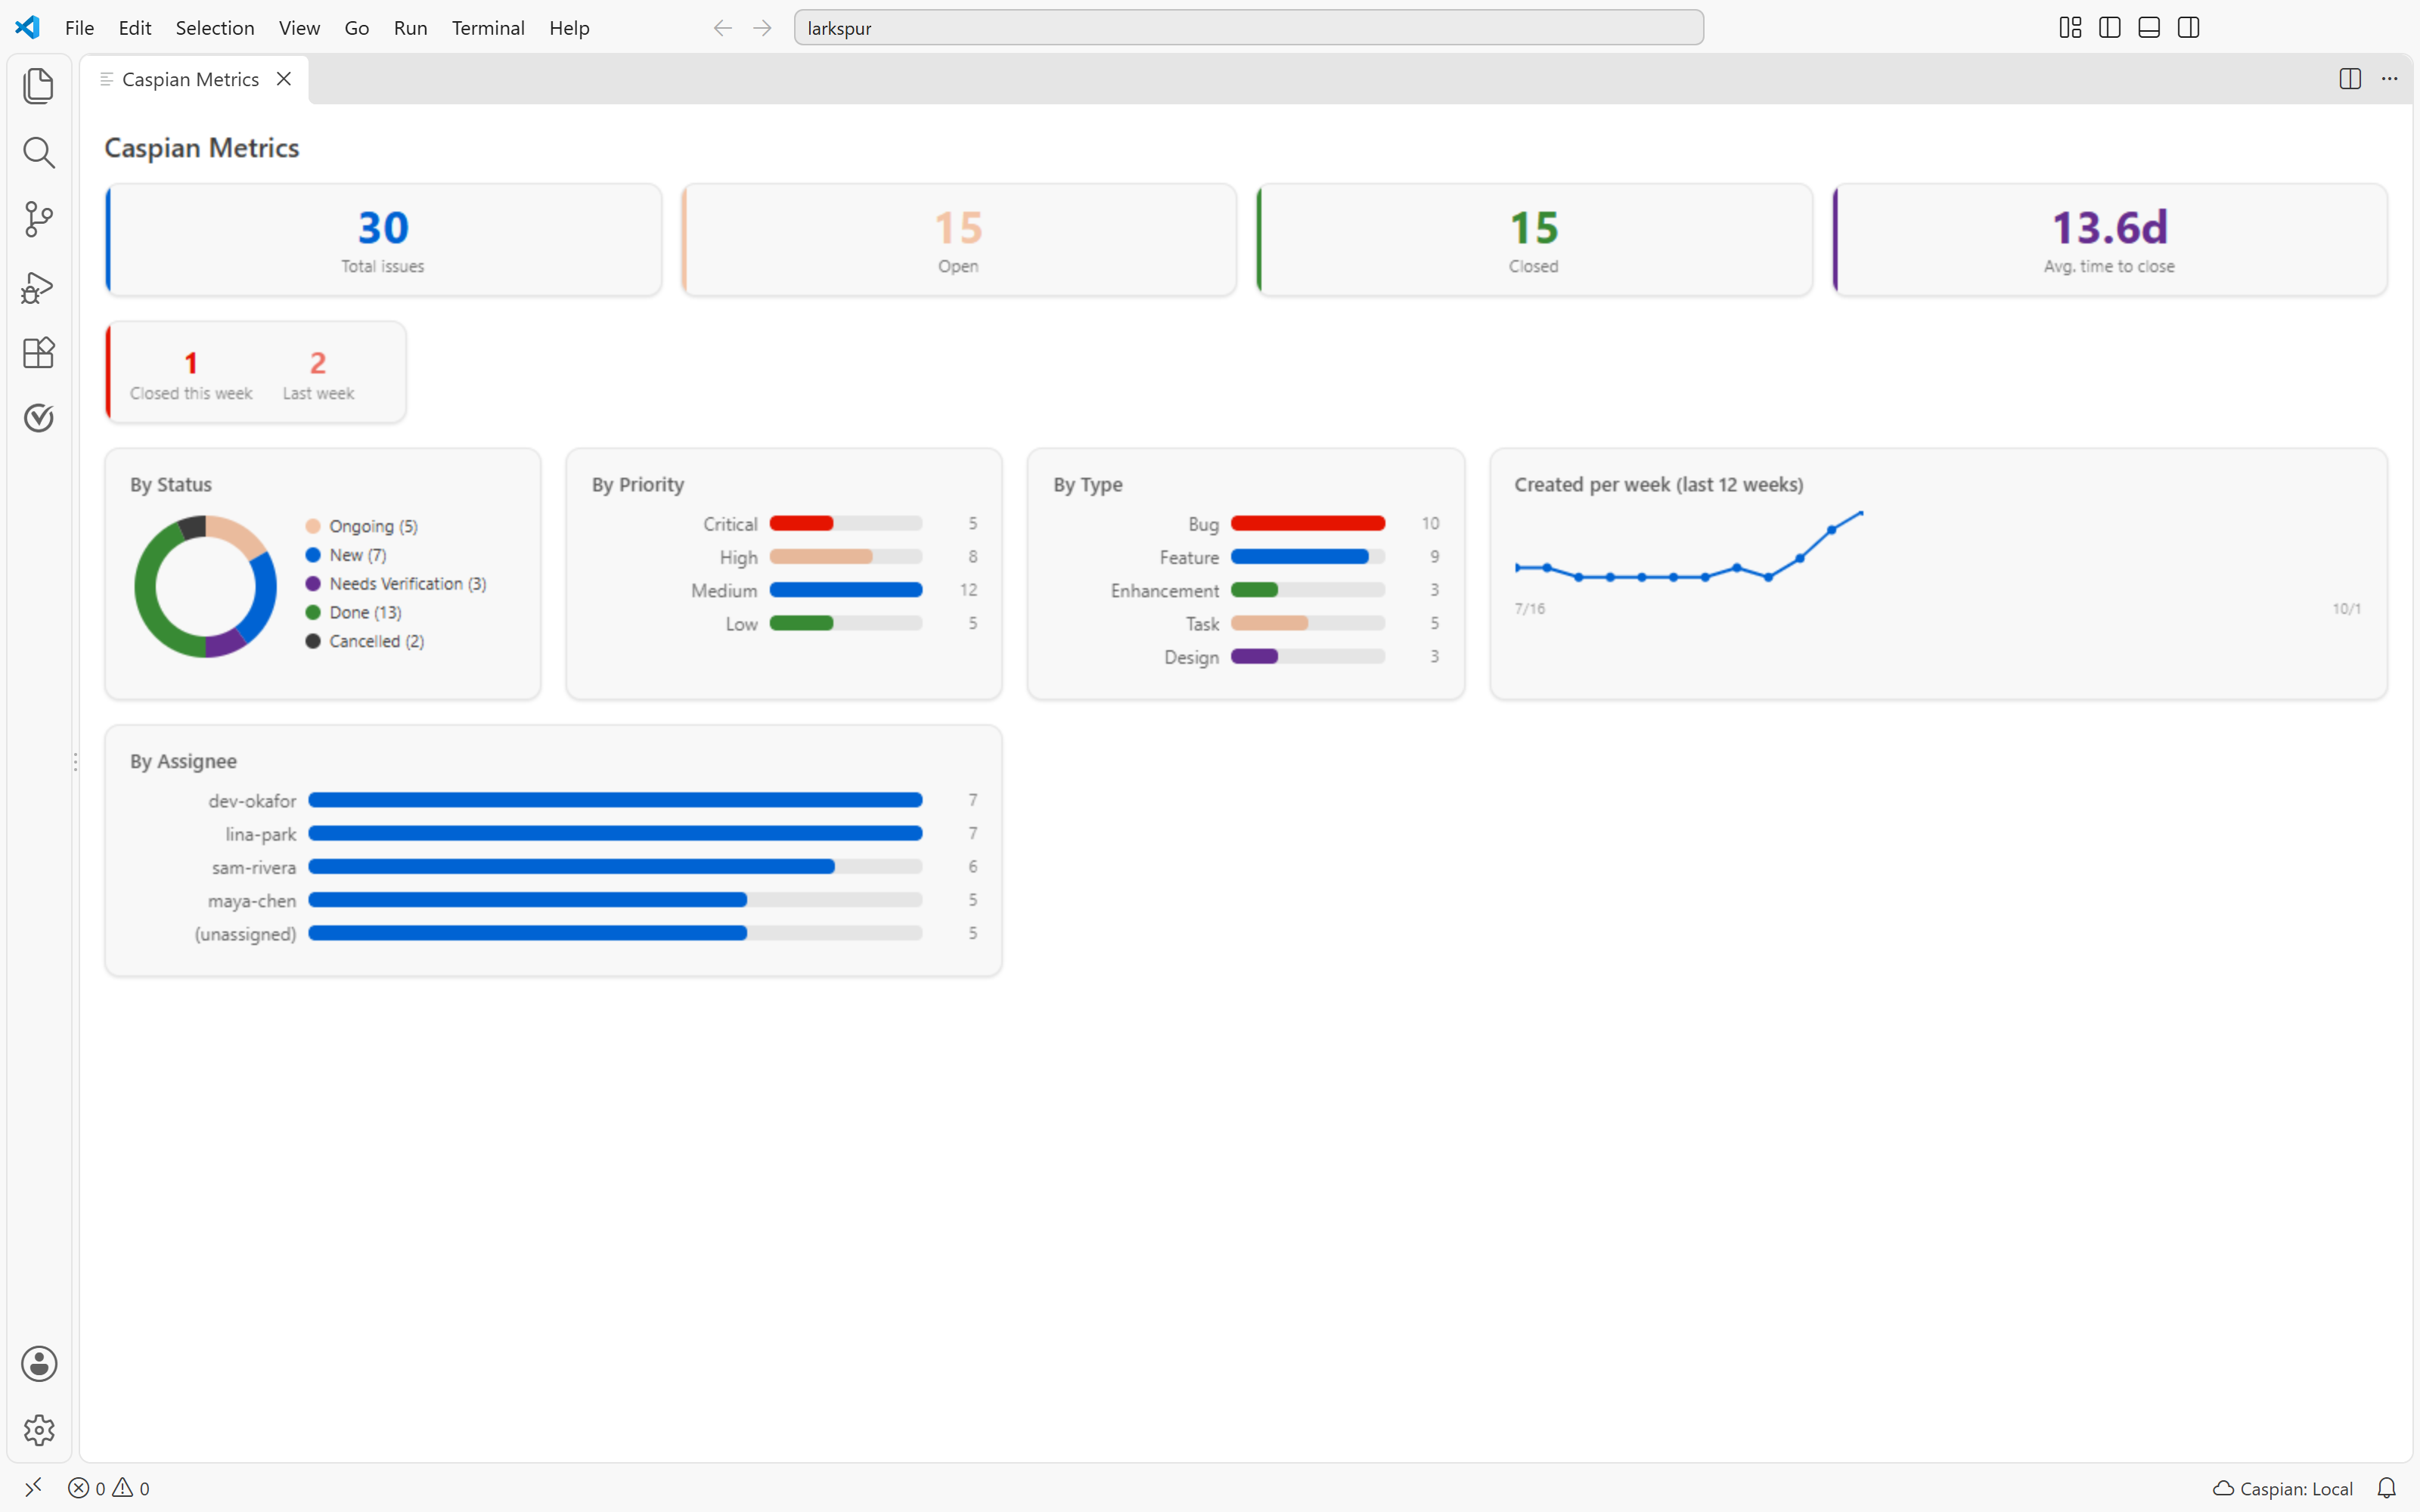Click the Critical priority bar
This screenshot has width=2420, height=1512.
(846, 523)
